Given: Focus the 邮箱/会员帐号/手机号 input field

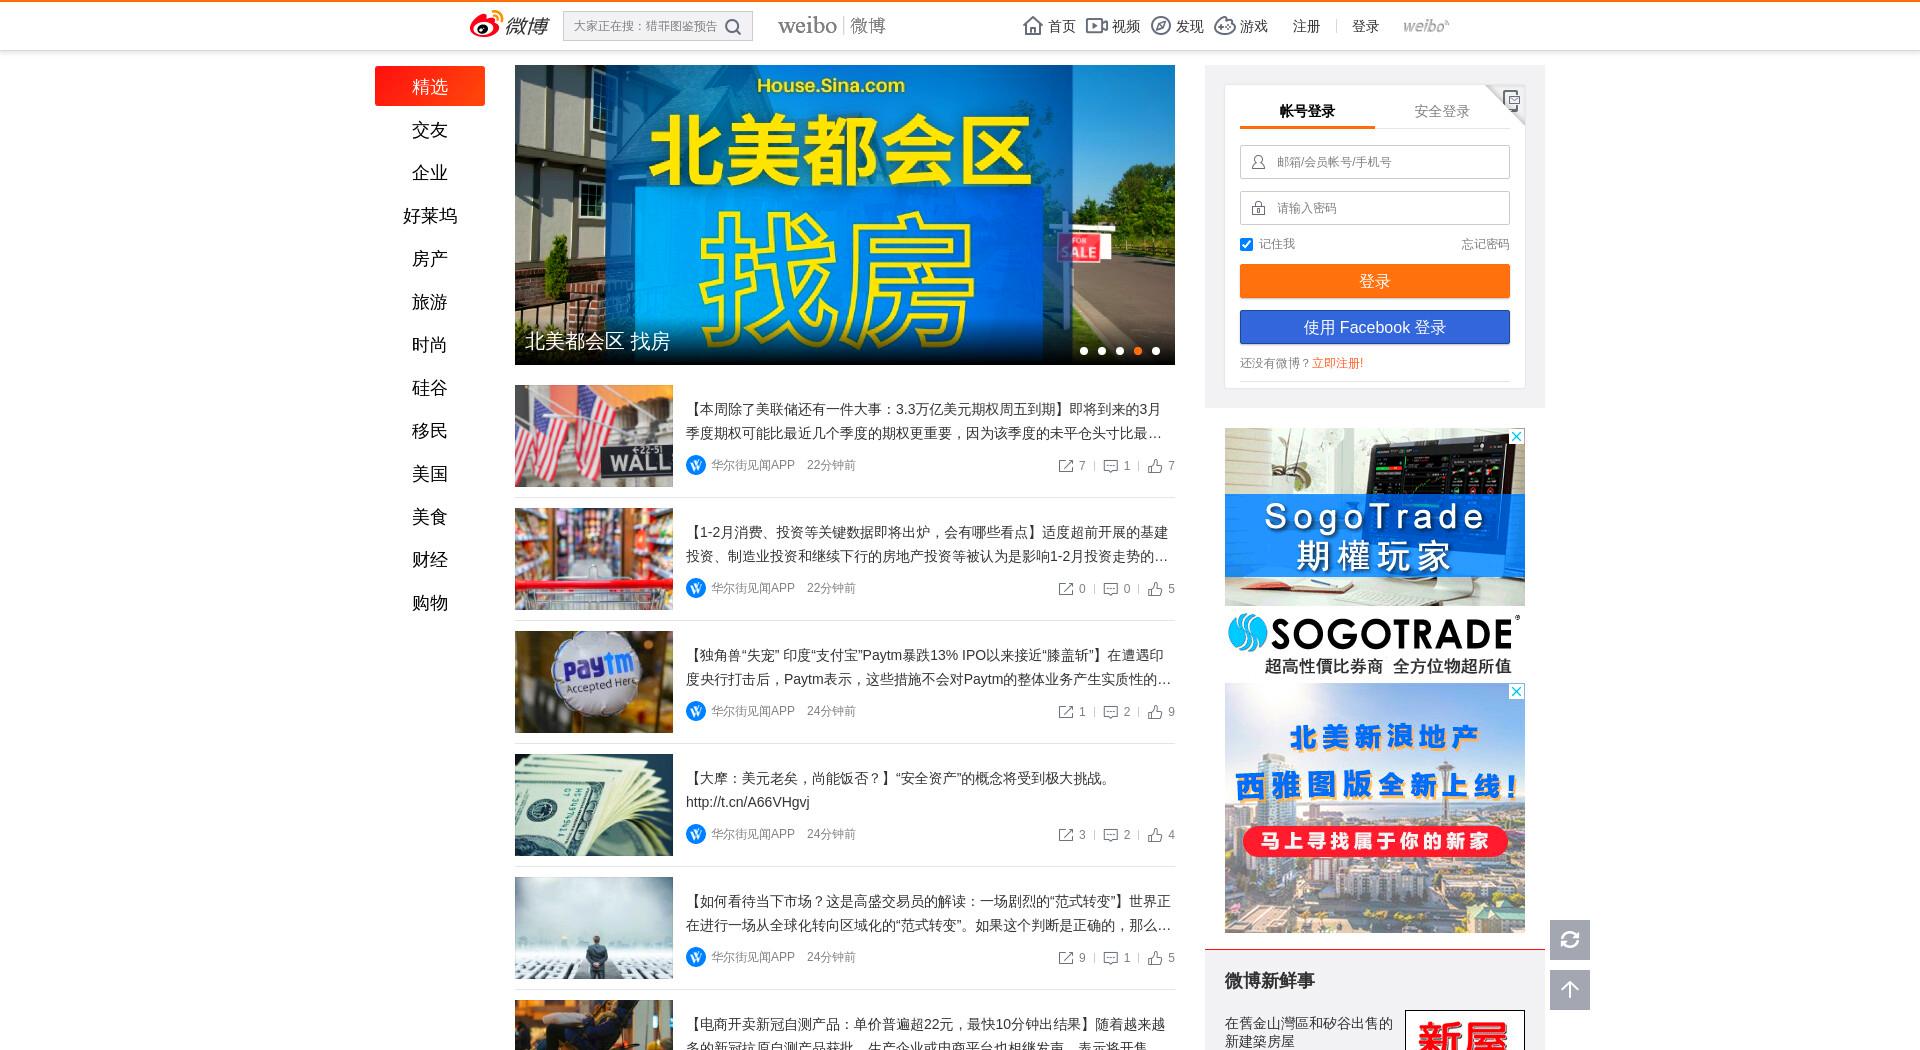Looking at the screenshot, I should pos(1375,162).
